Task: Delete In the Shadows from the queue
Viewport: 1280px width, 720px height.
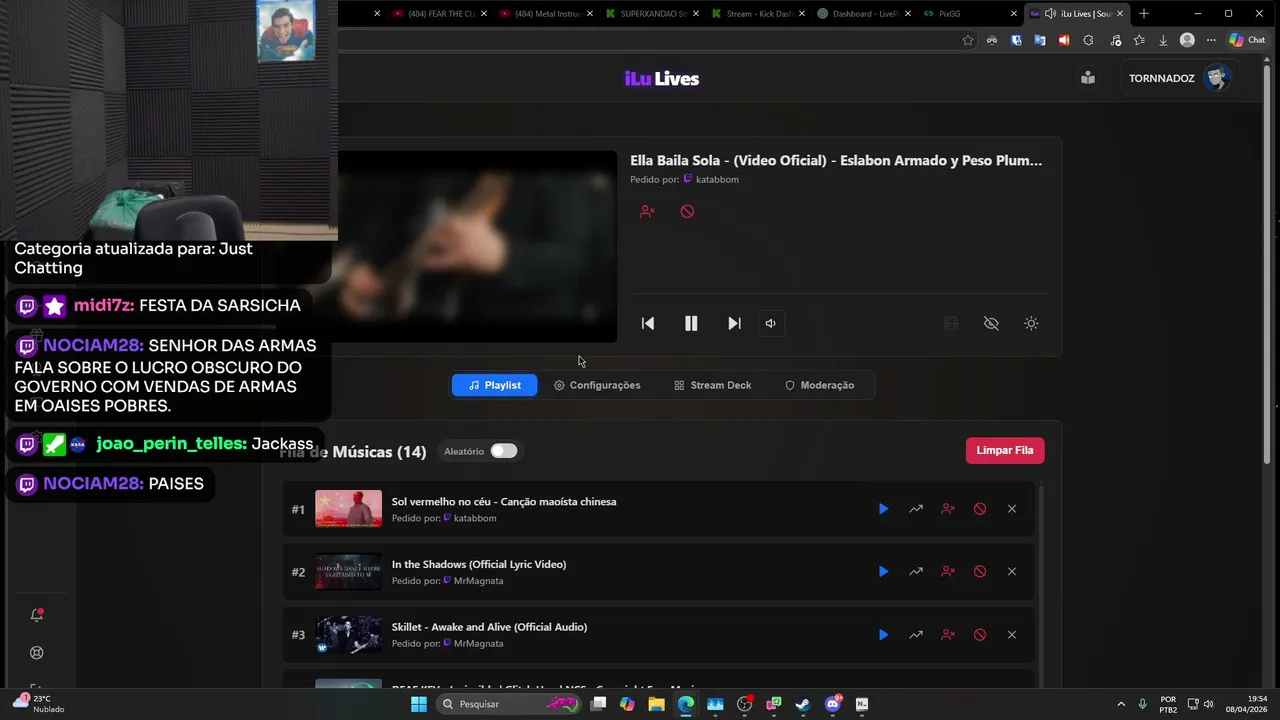Action: tap(1012, 571)
